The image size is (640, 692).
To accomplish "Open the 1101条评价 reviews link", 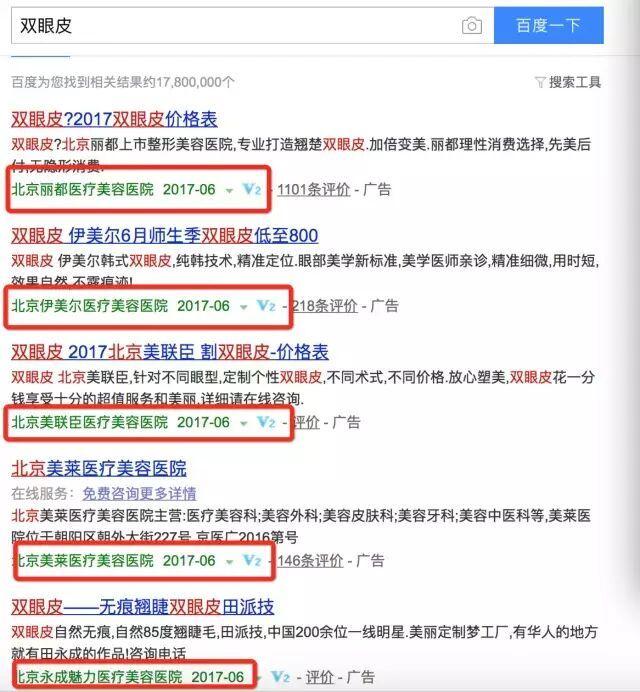I will point(313,190).
